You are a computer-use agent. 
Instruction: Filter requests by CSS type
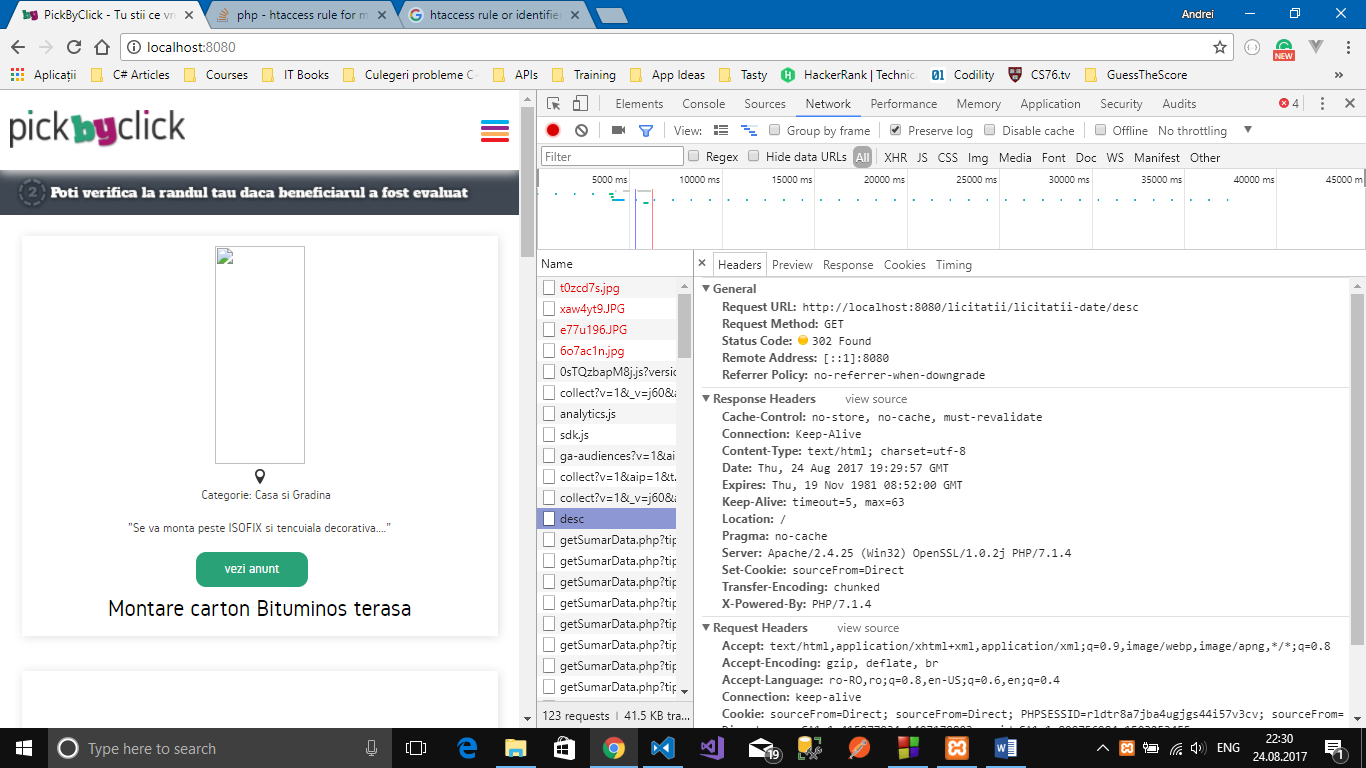tap(947, 157)
